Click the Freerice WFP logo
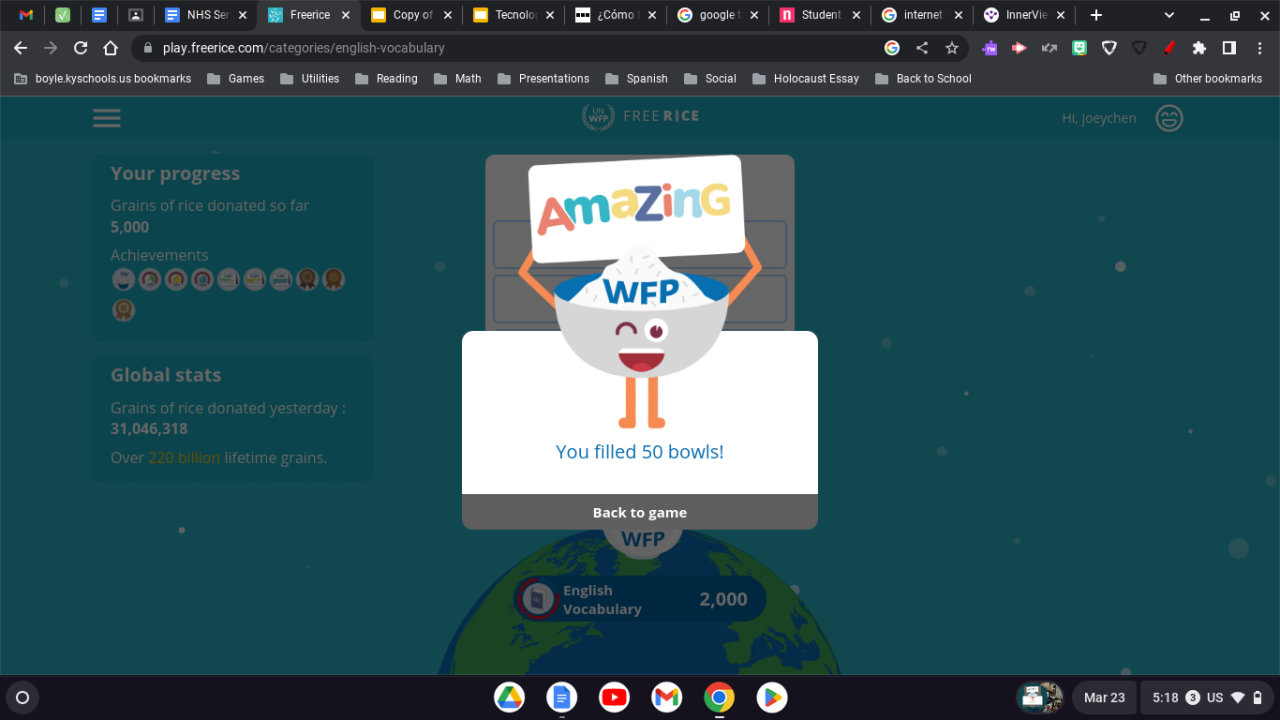Viewport: 1280px width, 720px height. click(x=640, y=116)
